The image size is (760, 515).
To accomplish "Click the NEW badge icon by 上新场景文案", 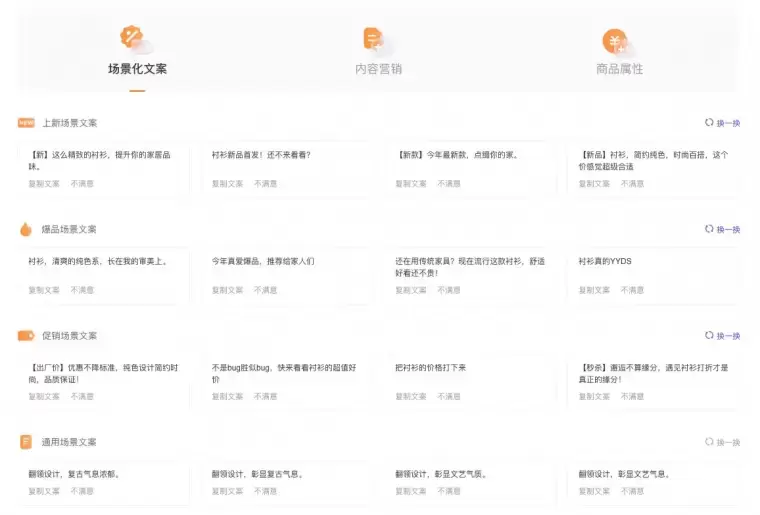I will coord(26,123).
